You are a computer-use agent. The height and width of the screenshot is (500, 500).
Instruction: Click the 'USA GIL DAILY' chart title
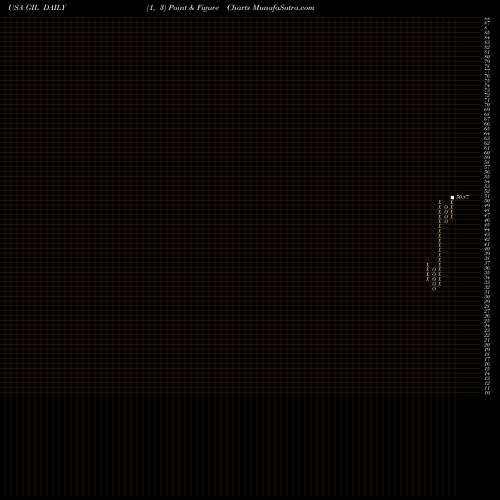(x=37, y=8)
